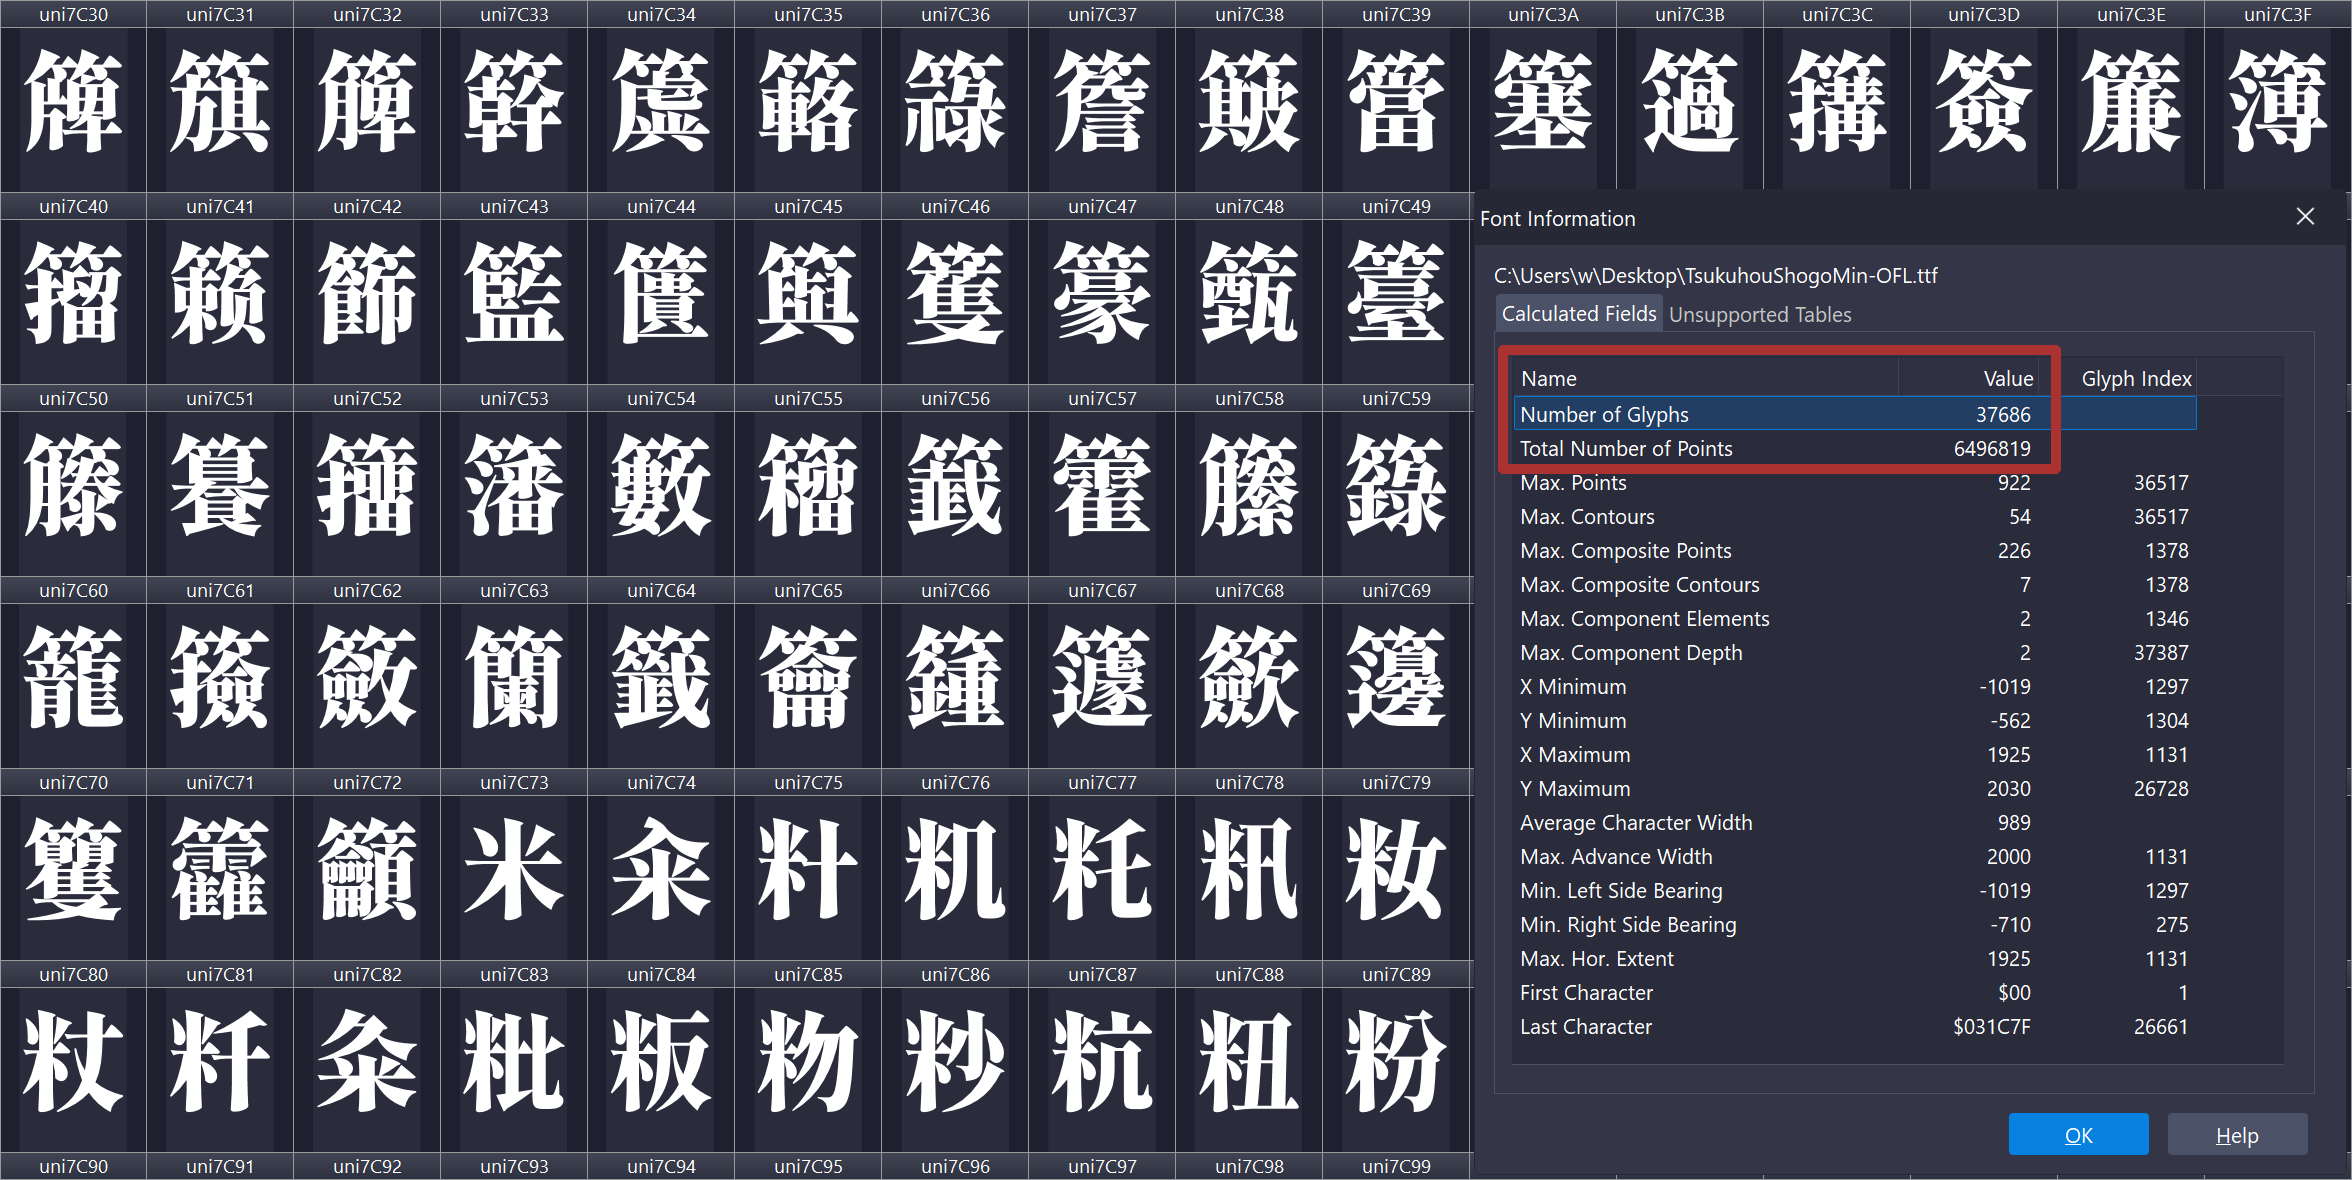Select the Average Character Width row
Screen dimensions: 2352x1180
(x=1855, y=822)
